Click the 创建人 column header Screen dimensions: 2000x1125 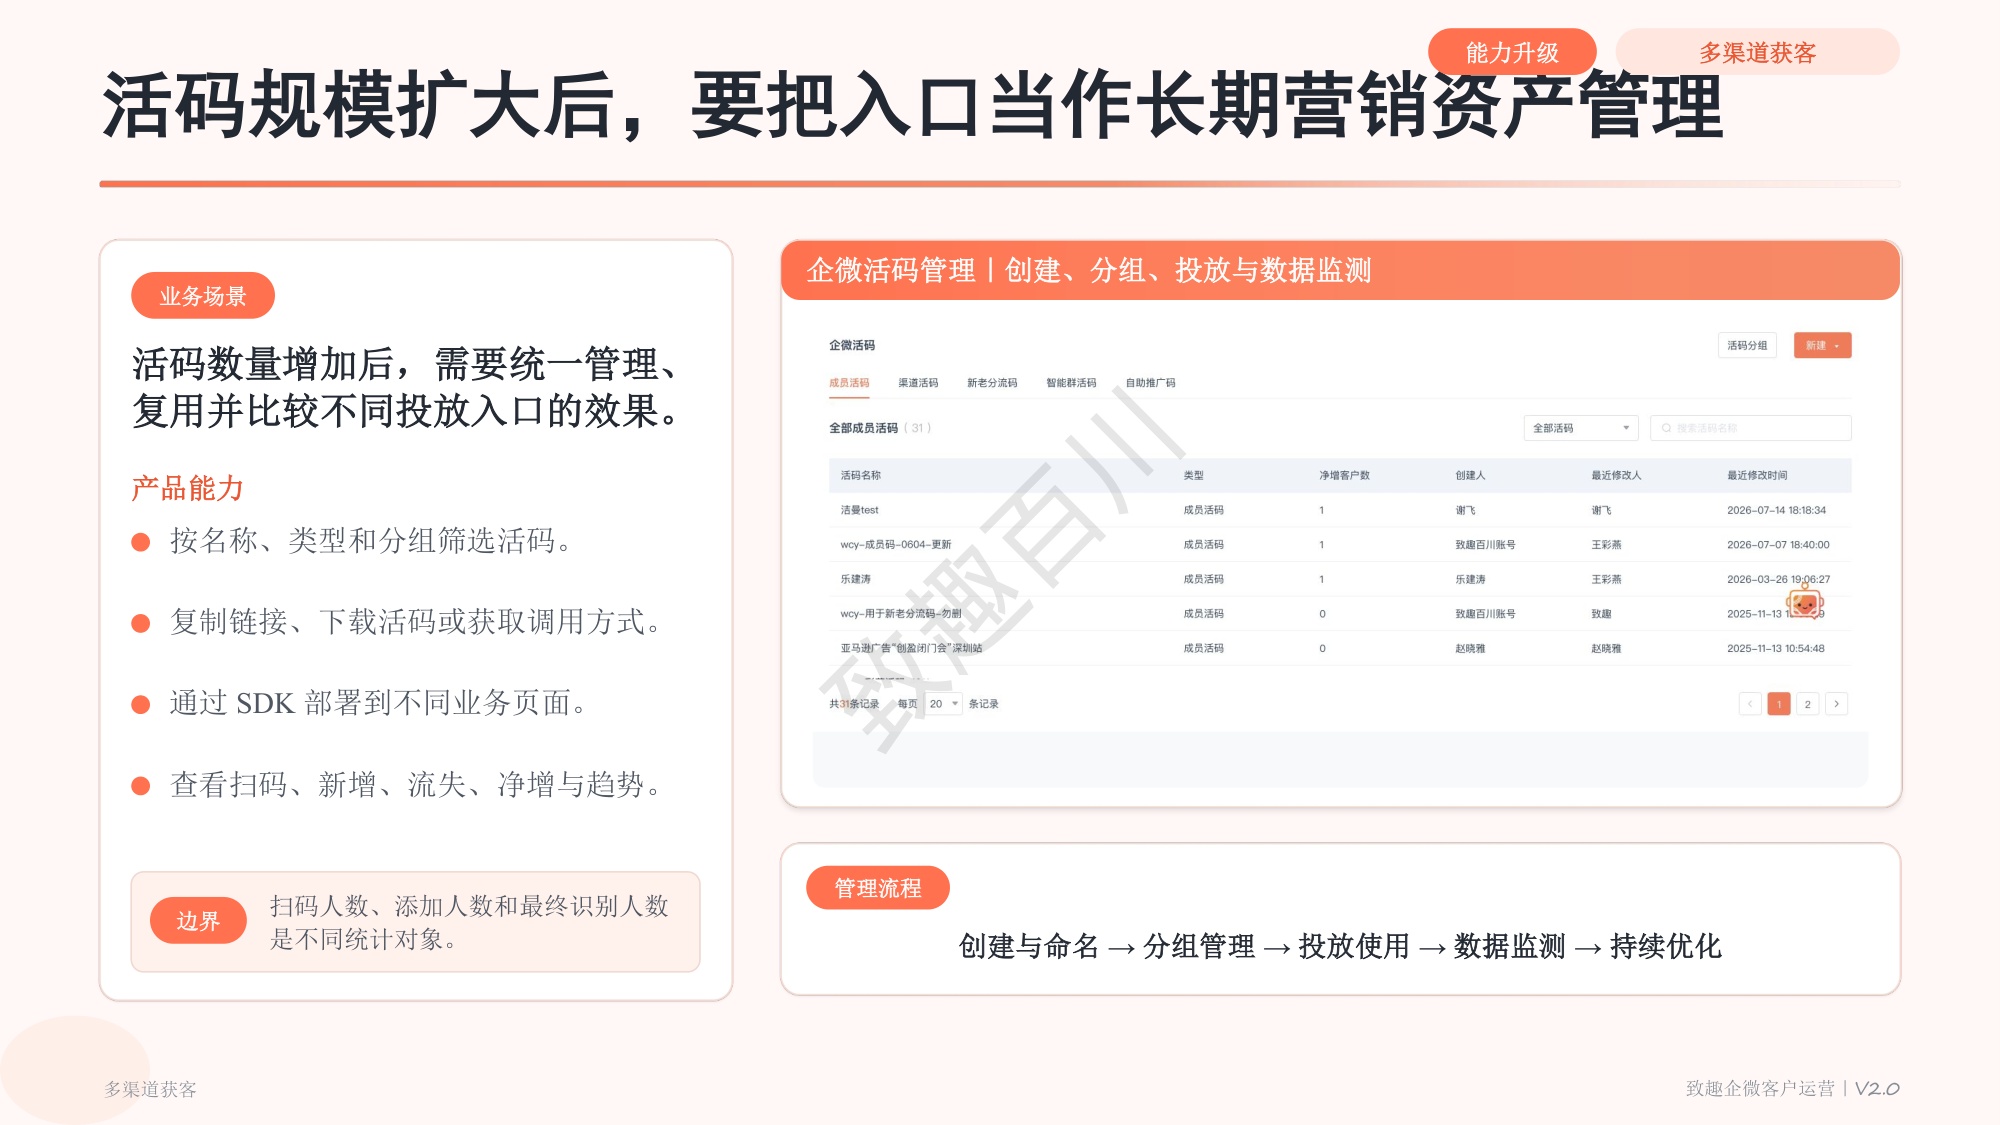[1470, 475]
